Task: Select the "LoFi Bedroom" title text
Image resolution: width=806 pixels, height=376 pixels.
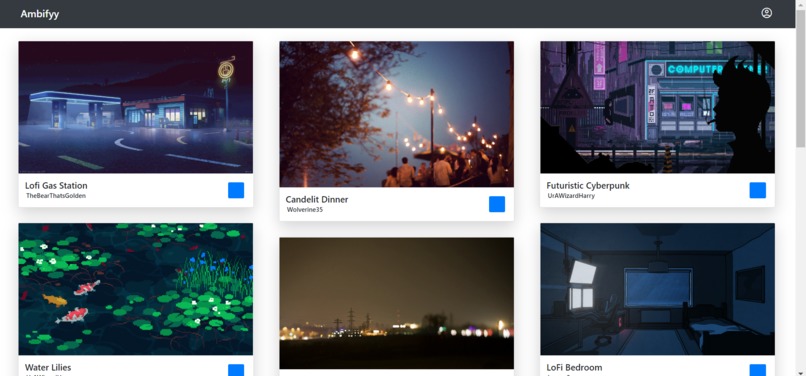Action: tap(574, 368)
